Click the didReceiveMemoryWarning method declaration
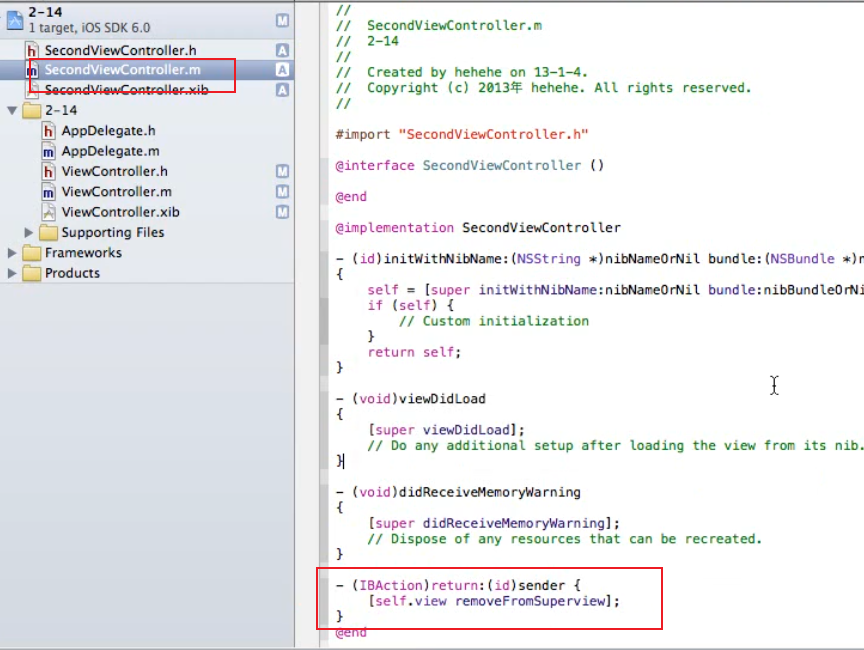The width and height of the screenshot is (864, 650). pyautogui.click(x=458, y=492)
